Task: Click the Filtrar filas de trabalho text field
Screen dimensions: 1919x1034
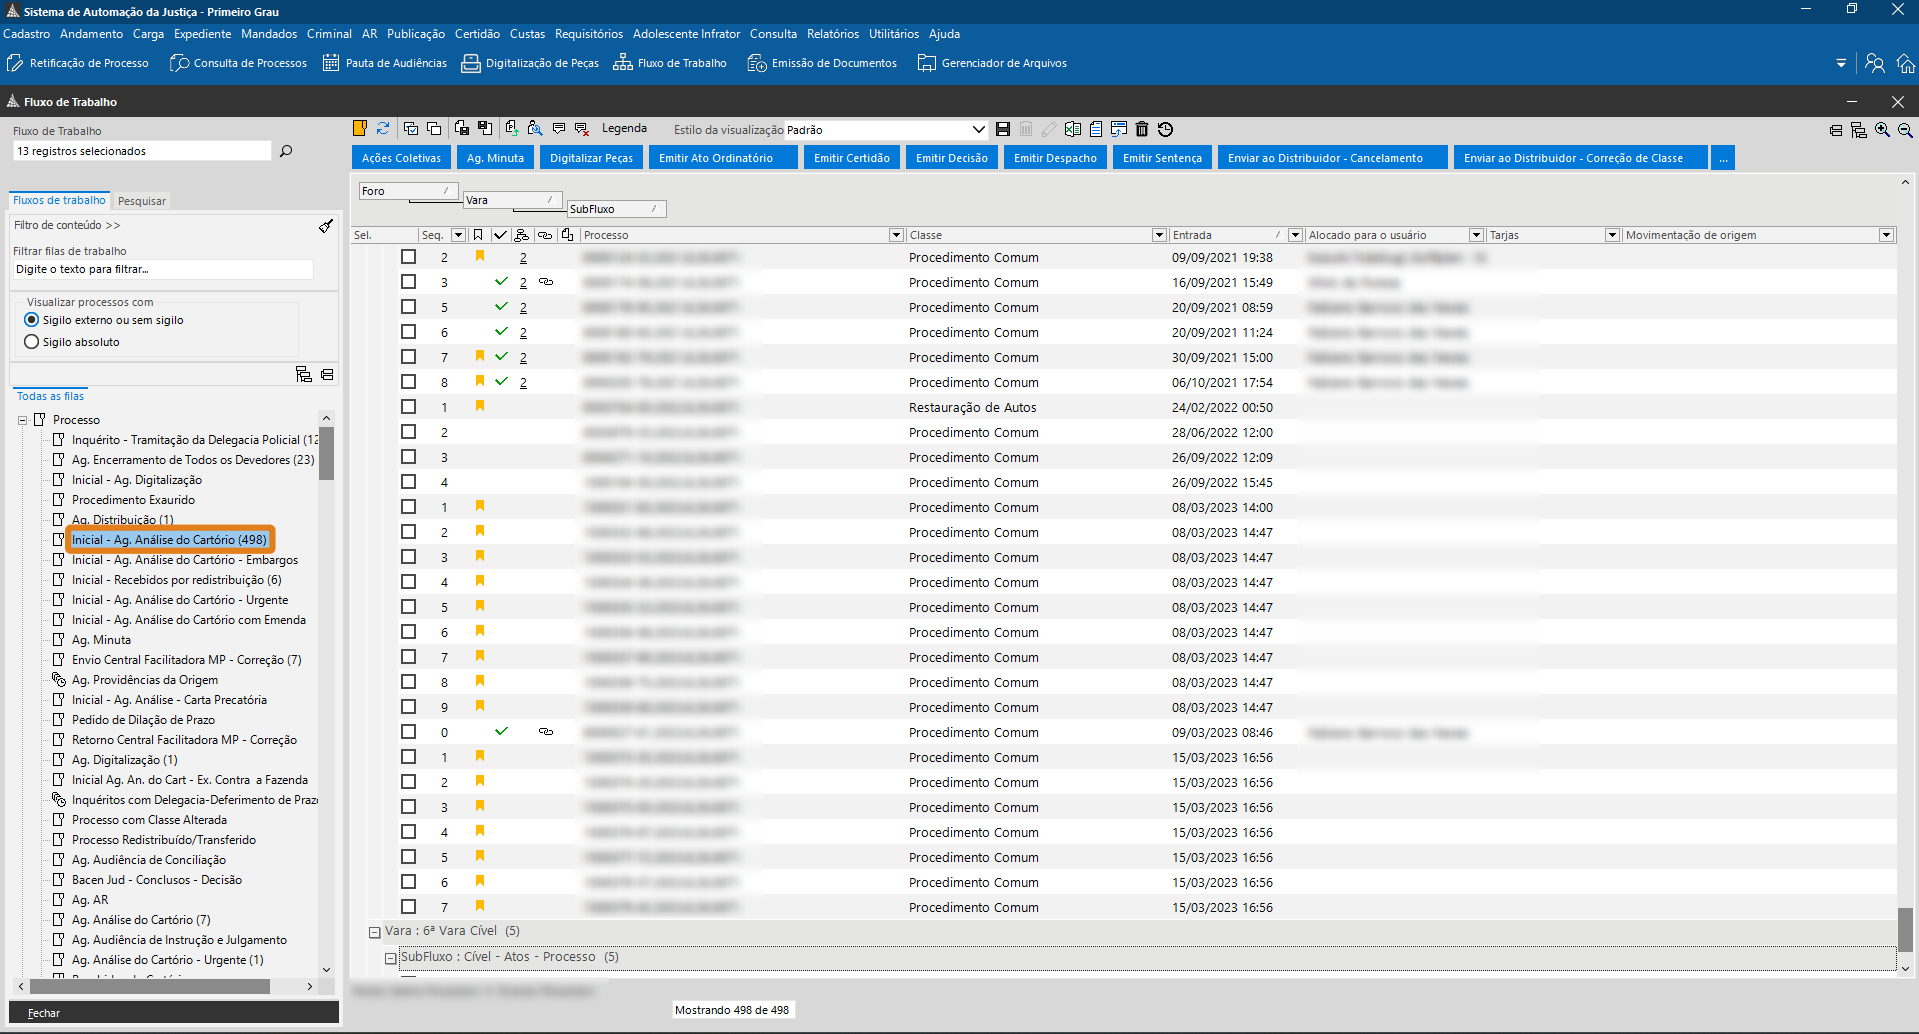Action: tap(163, 269)
